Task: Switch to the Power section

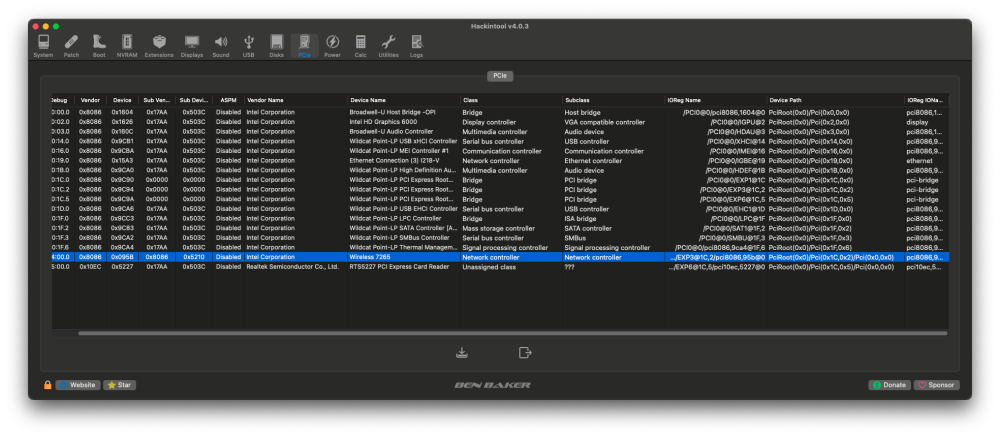Action: point(332,46)
